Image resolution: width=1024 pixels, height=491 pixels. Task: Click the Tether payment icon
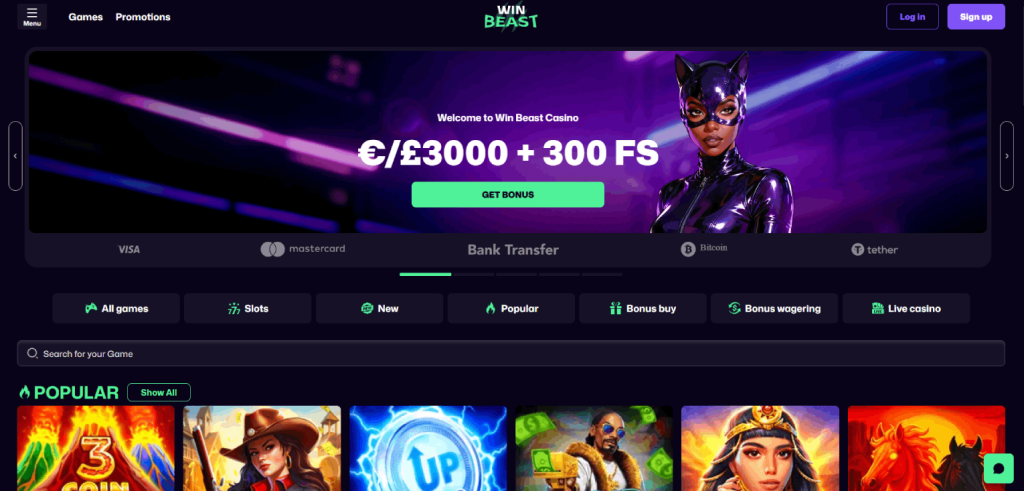874,249
